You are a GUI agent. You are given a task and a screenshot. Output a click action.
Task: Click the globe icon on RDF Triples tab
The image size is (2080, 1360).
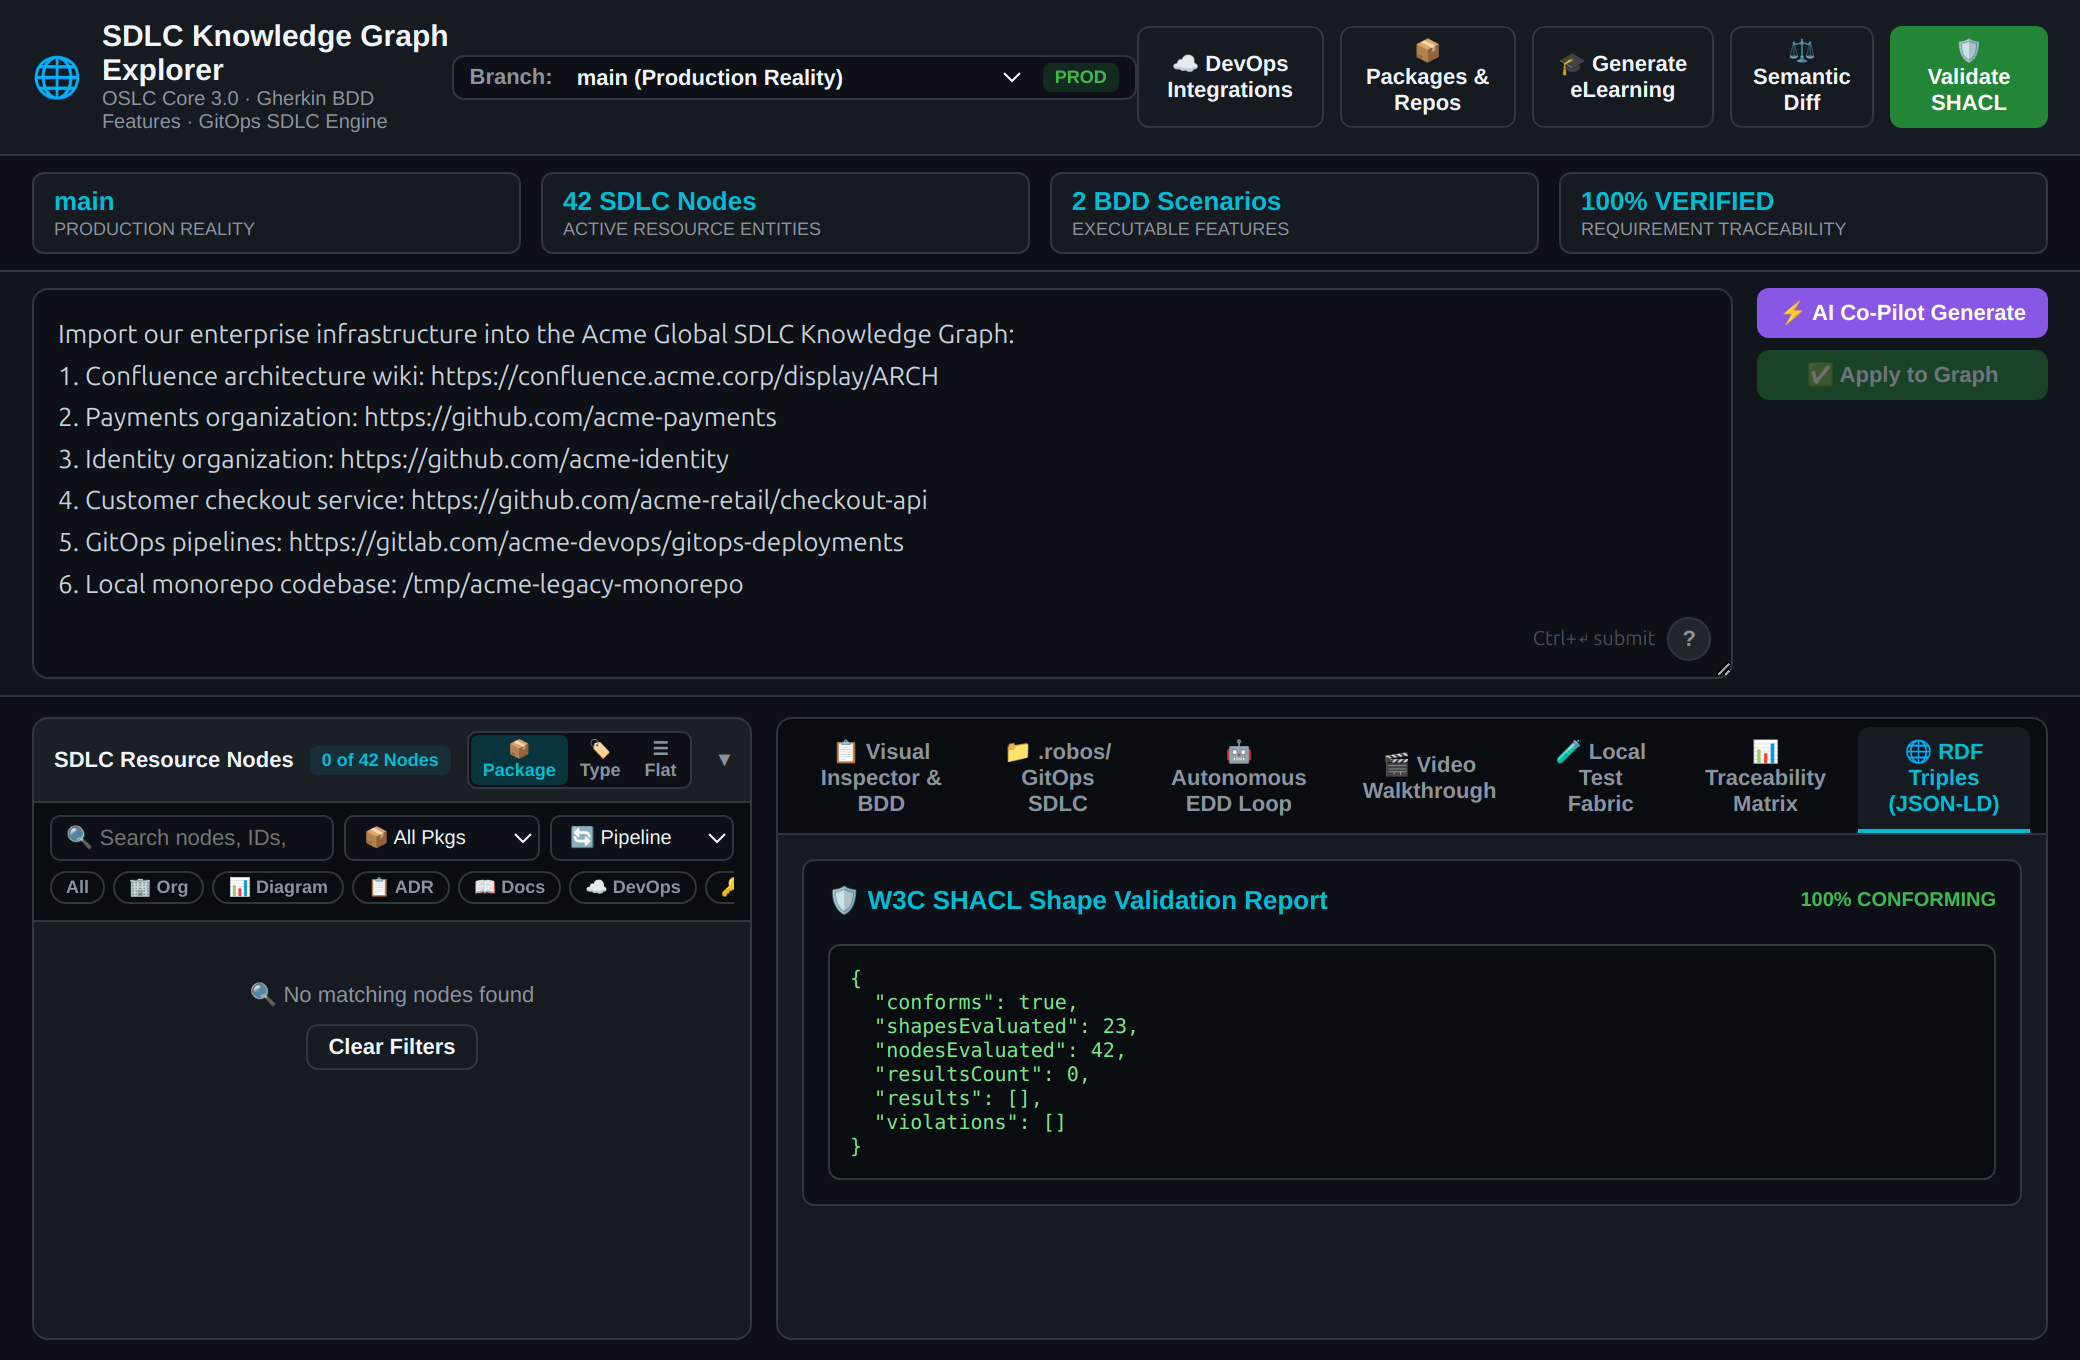(1918, 752)
